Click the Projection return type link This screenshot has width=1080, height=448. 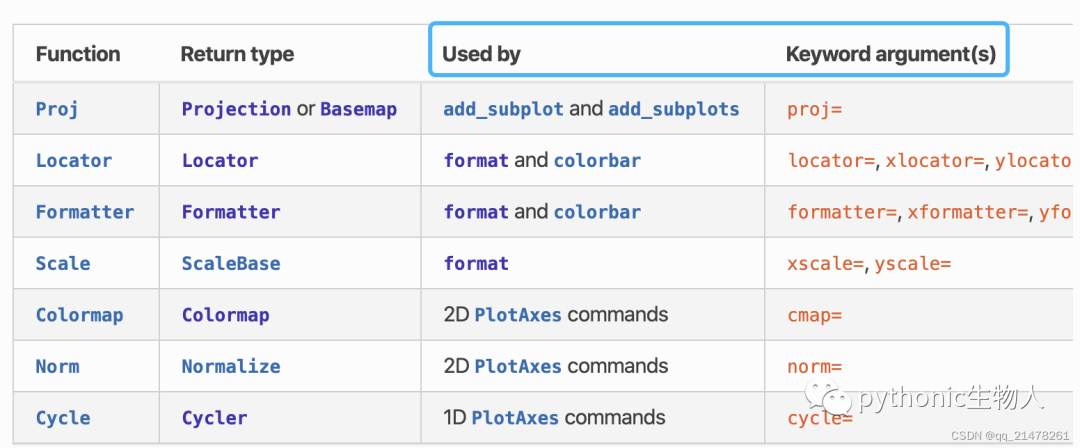point(236,110)
